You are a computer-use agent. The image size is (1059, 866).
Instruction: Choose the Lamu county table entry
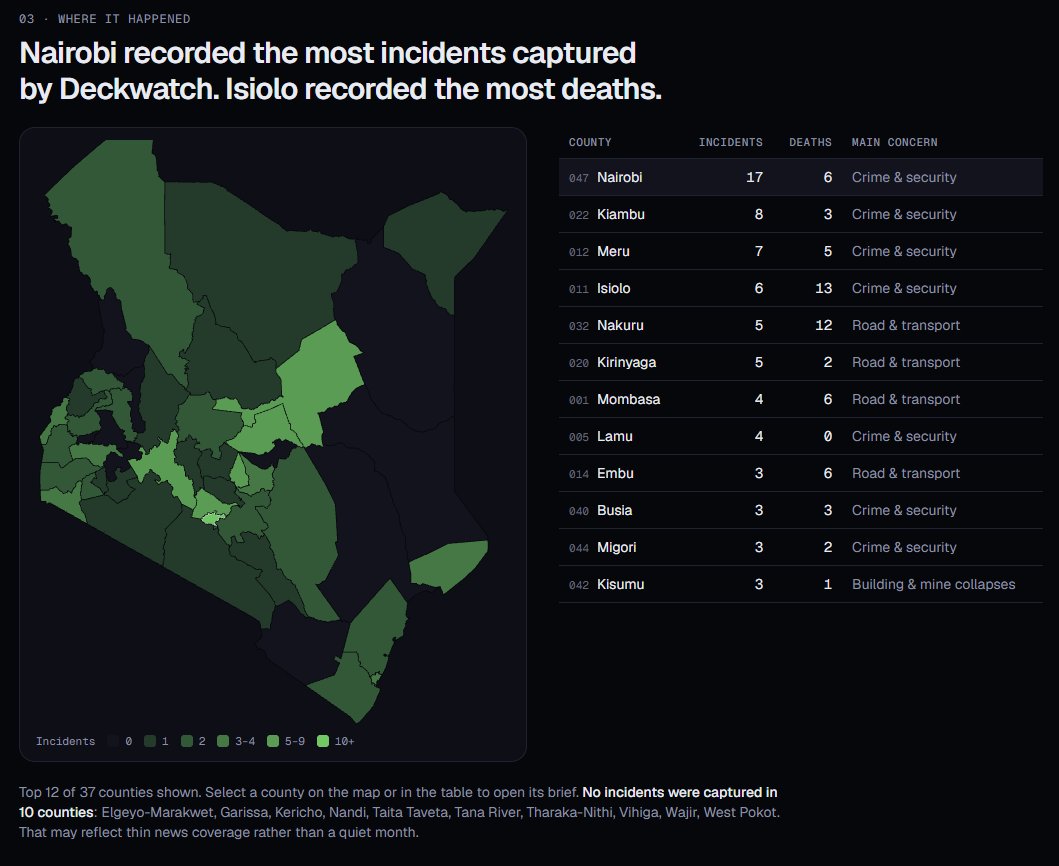pos(800,436)
